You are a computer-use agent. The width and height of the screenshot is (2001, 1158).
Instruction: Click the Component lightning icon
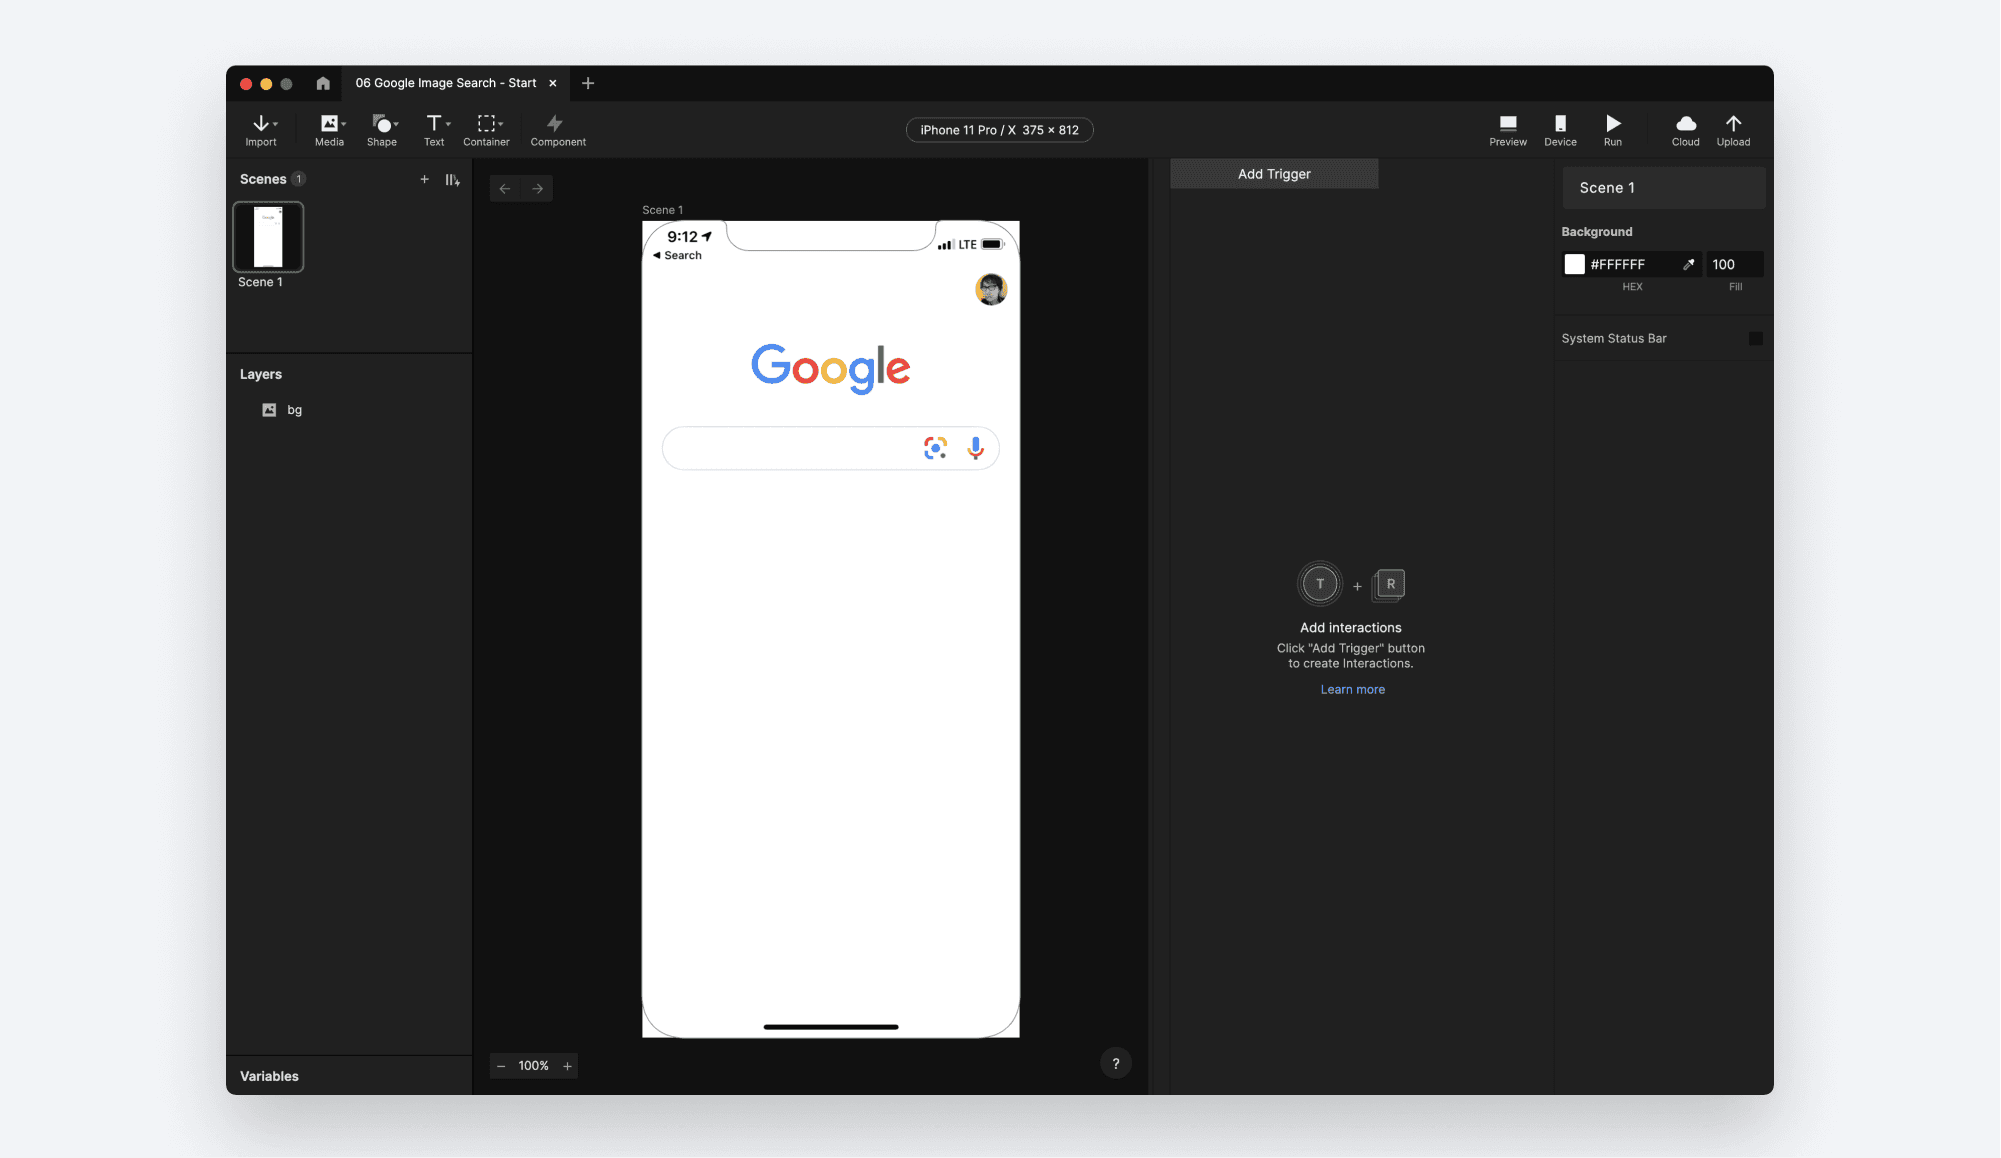coord(555,123)
